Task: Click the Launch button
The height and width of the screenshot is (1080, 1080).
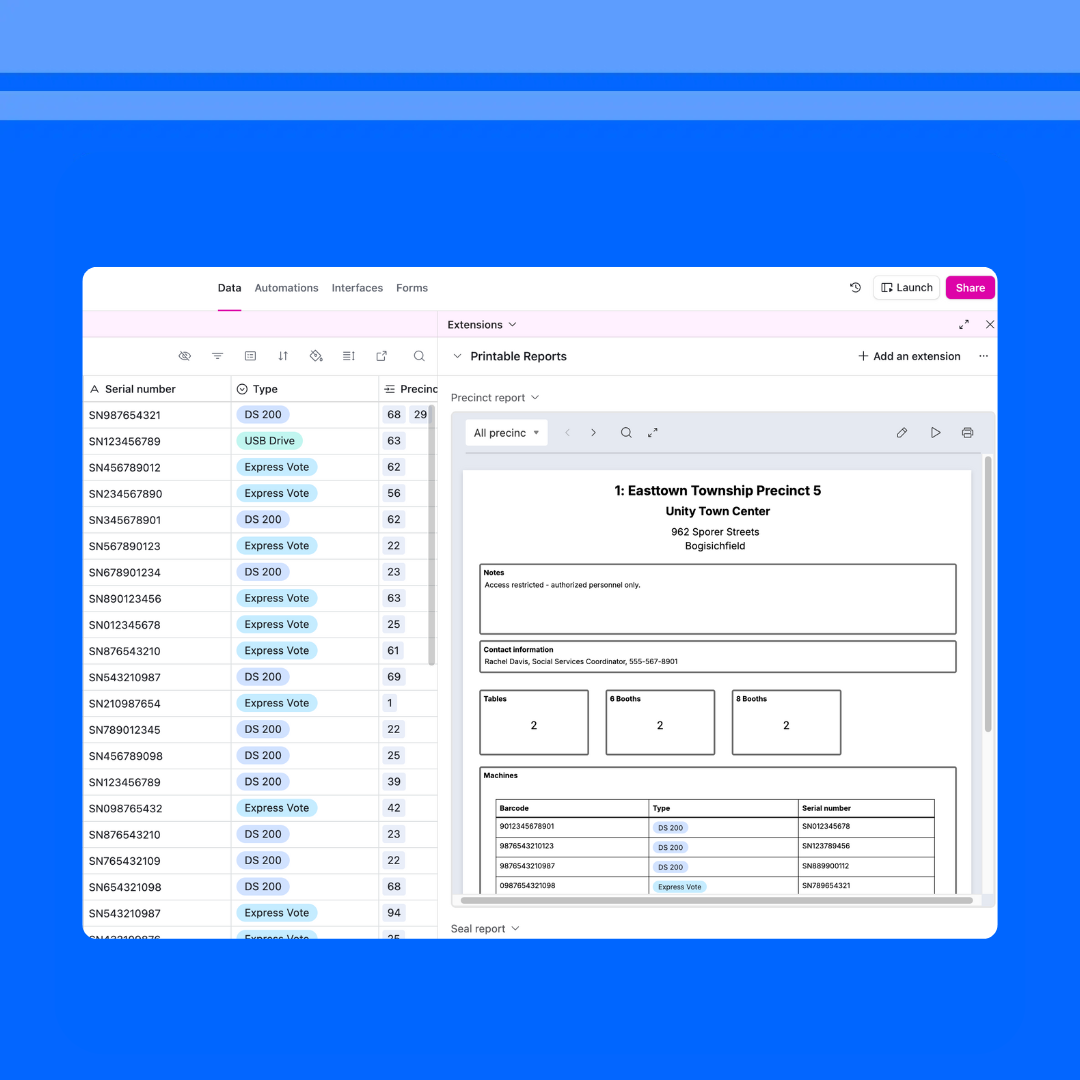Action: 906,287
